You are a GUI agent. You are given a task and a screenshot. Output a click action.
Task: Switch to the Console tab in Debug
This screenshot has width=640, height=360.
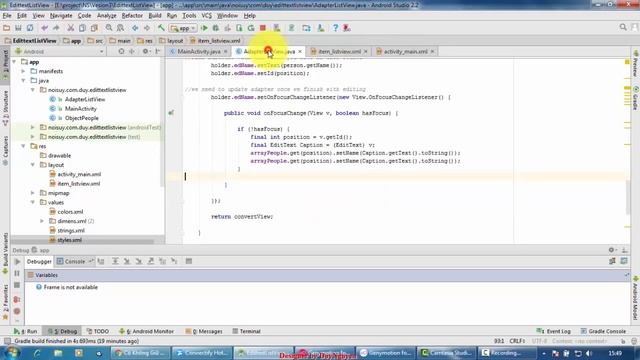pyautogui.click(x=75, y=262)
